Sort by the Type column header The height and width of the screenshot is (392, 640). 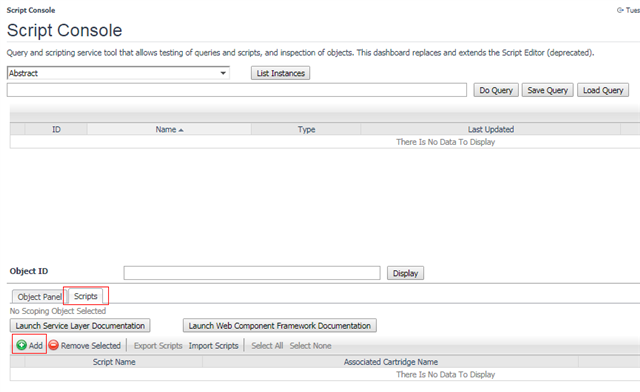click(x=306, y=129)
